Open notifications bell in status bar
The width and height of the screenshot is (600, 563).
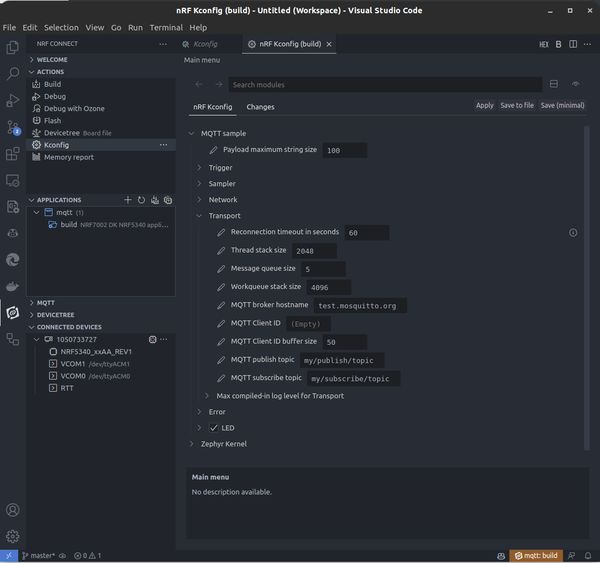588,555
